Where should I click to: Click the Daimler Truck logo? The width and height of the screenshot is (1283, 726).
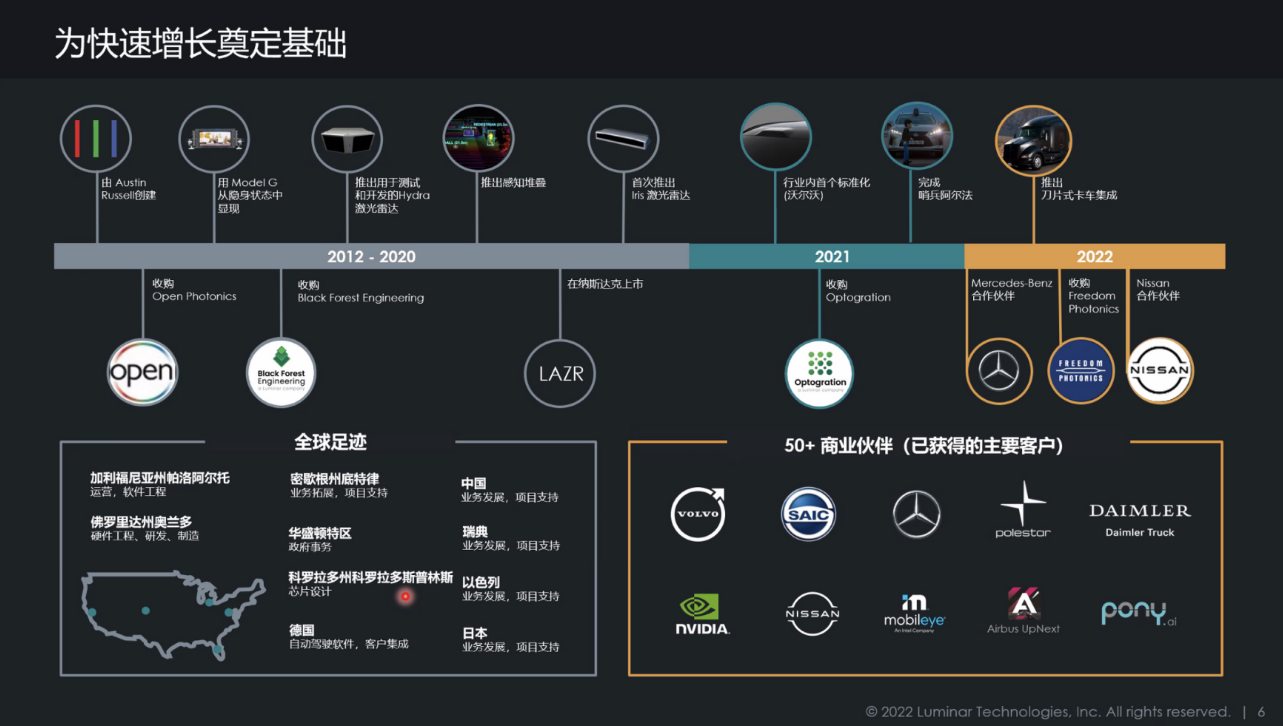(1139, 518)
